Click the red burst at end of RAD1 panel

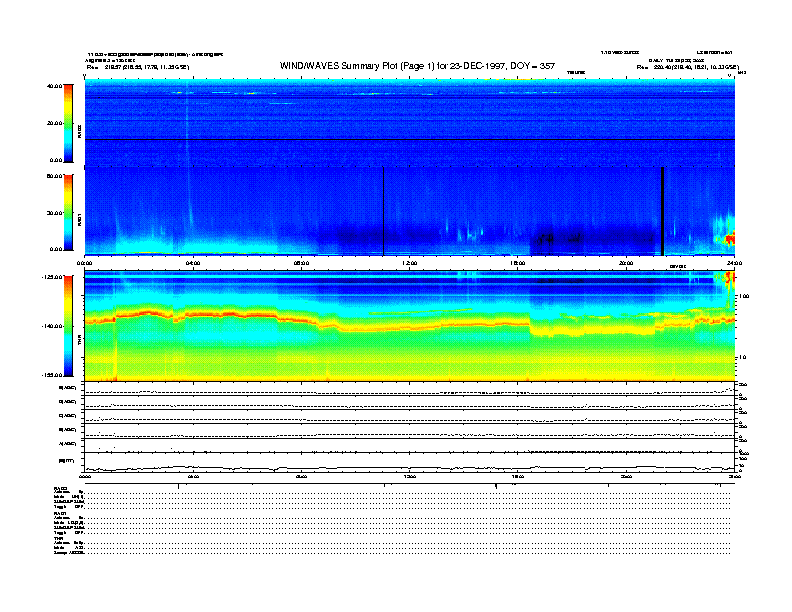click(x=730, y=239)
